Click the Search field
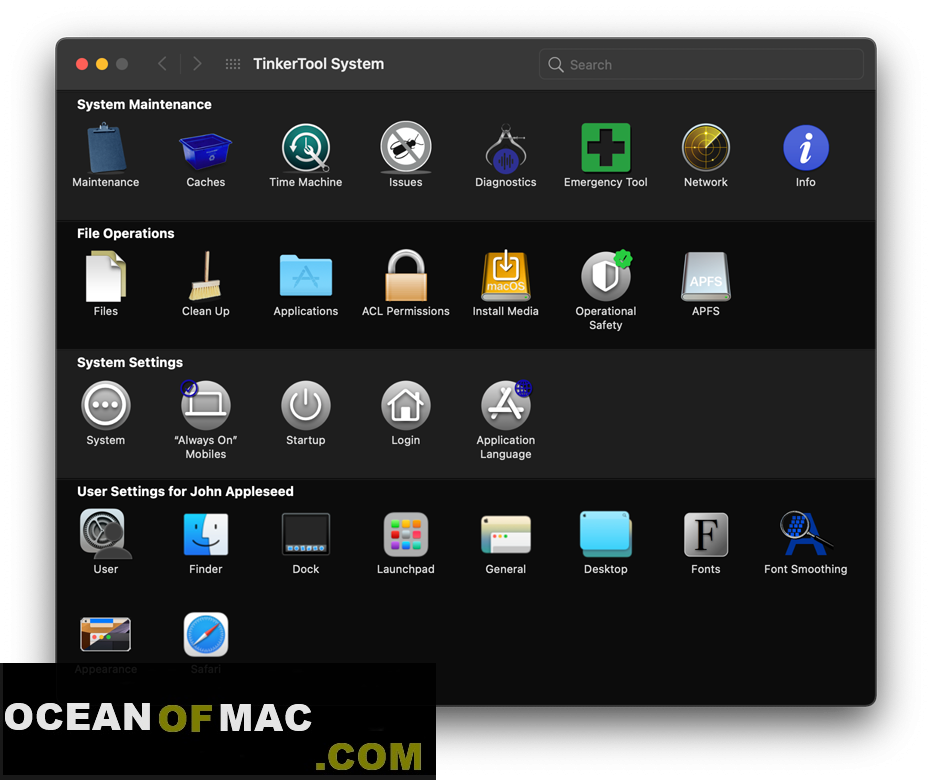 pyautogui.click(x=701, y=64)
